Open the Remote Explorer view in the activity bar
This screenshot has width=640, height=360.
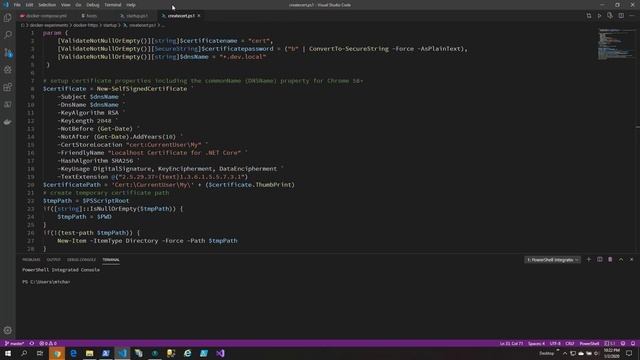8,105
